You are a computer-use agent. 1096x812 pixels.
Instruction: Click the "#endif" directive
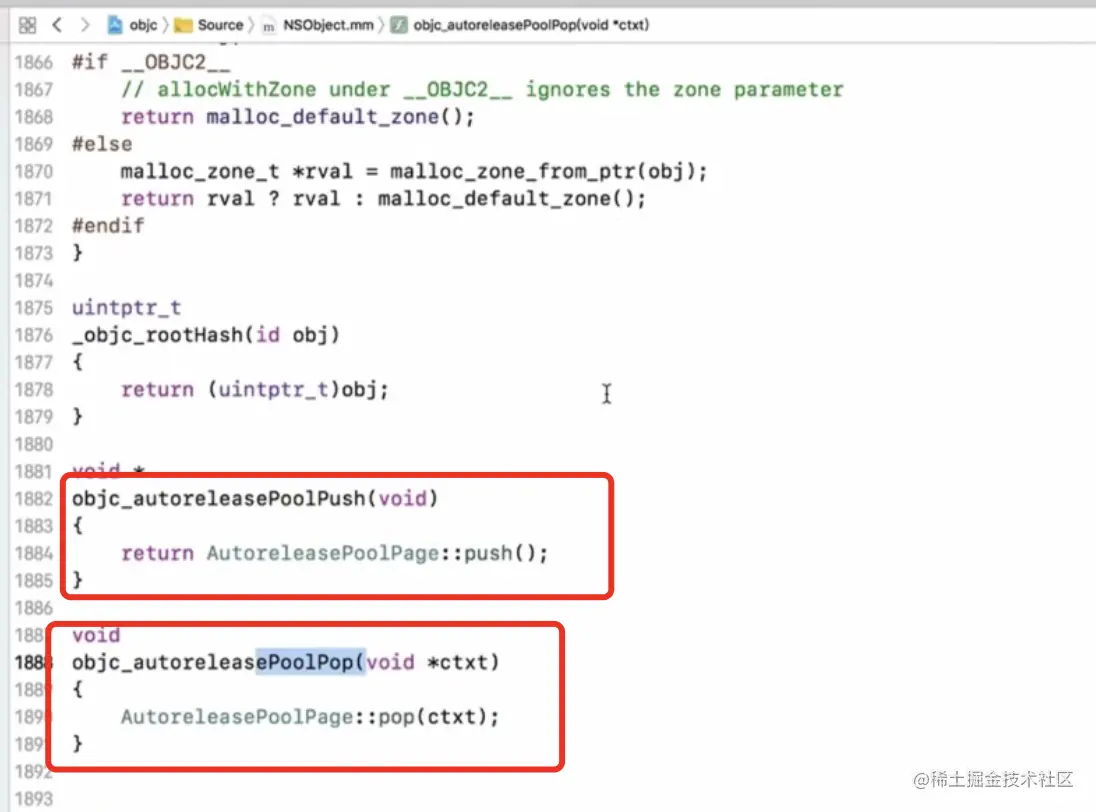pos(108,226)
